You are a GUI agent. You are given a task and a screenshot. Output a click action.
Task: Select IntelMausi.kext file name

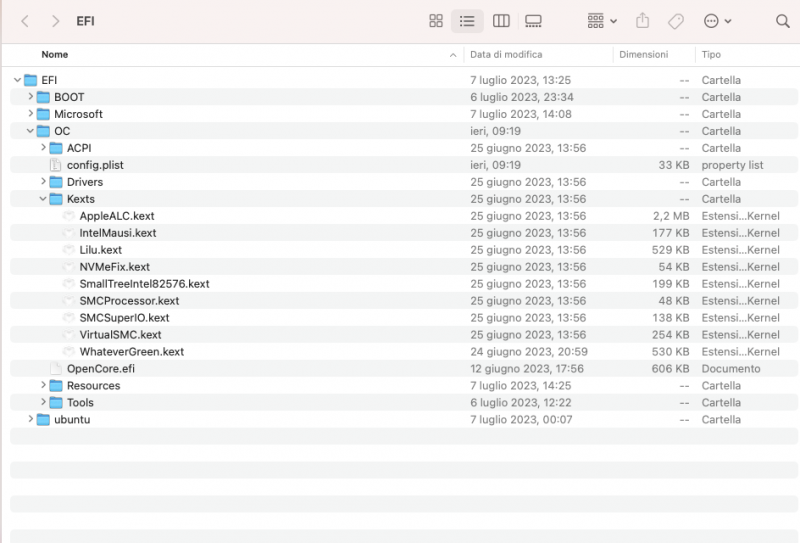118,233
